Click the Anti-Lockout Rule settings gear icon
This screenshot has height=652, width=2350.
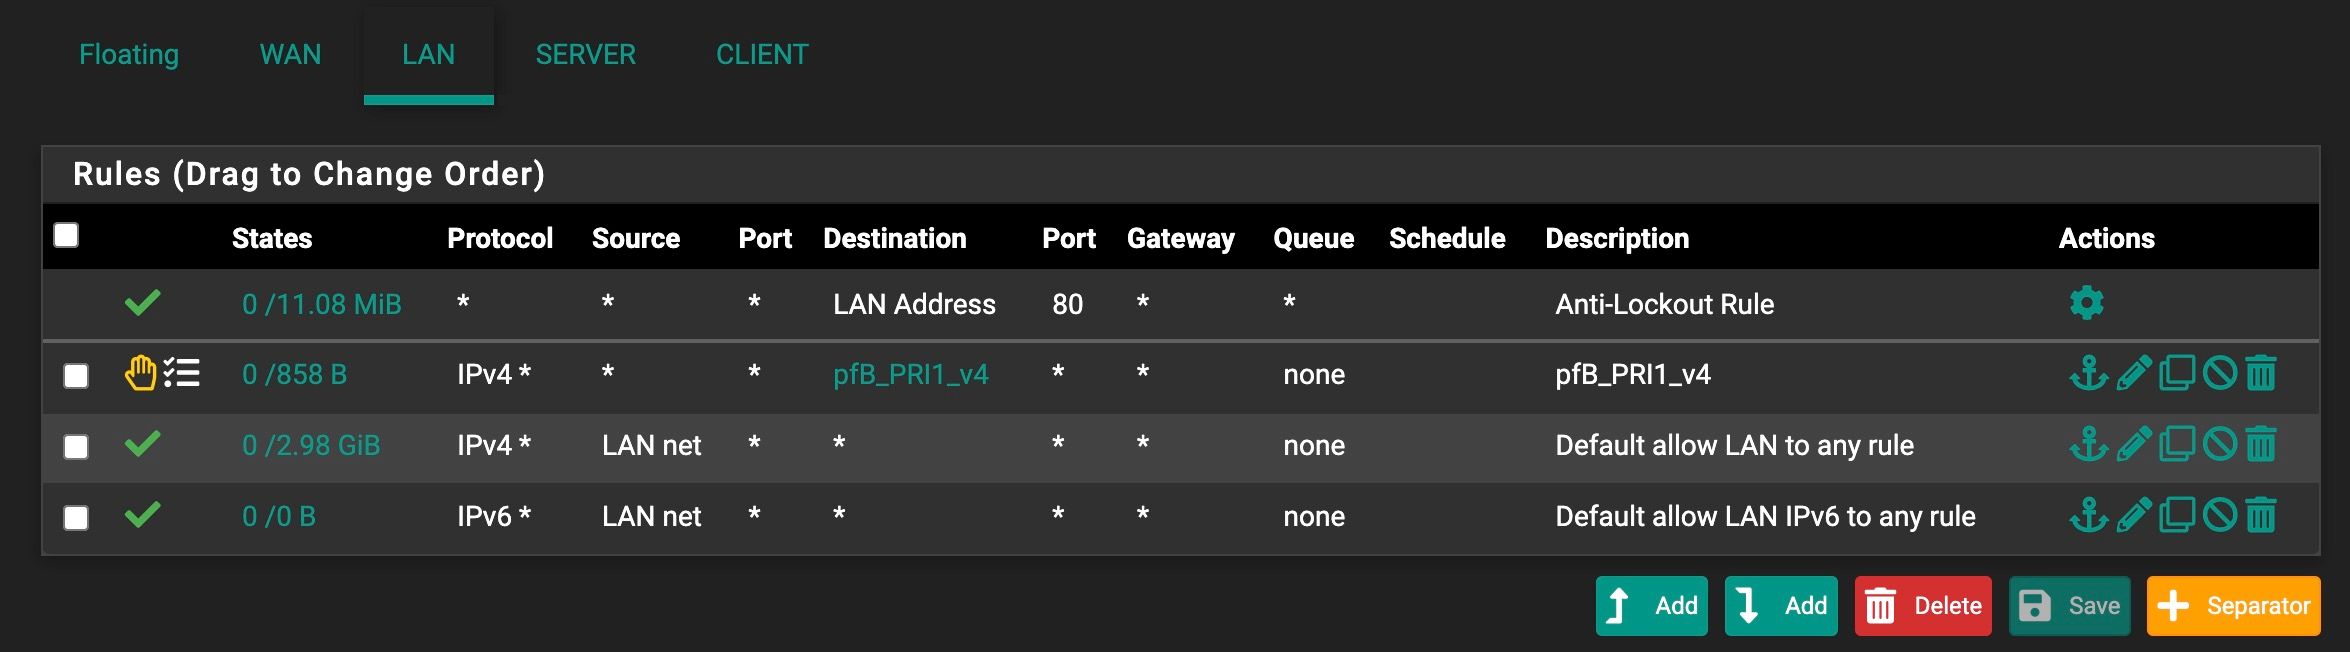pos(2086,302)
